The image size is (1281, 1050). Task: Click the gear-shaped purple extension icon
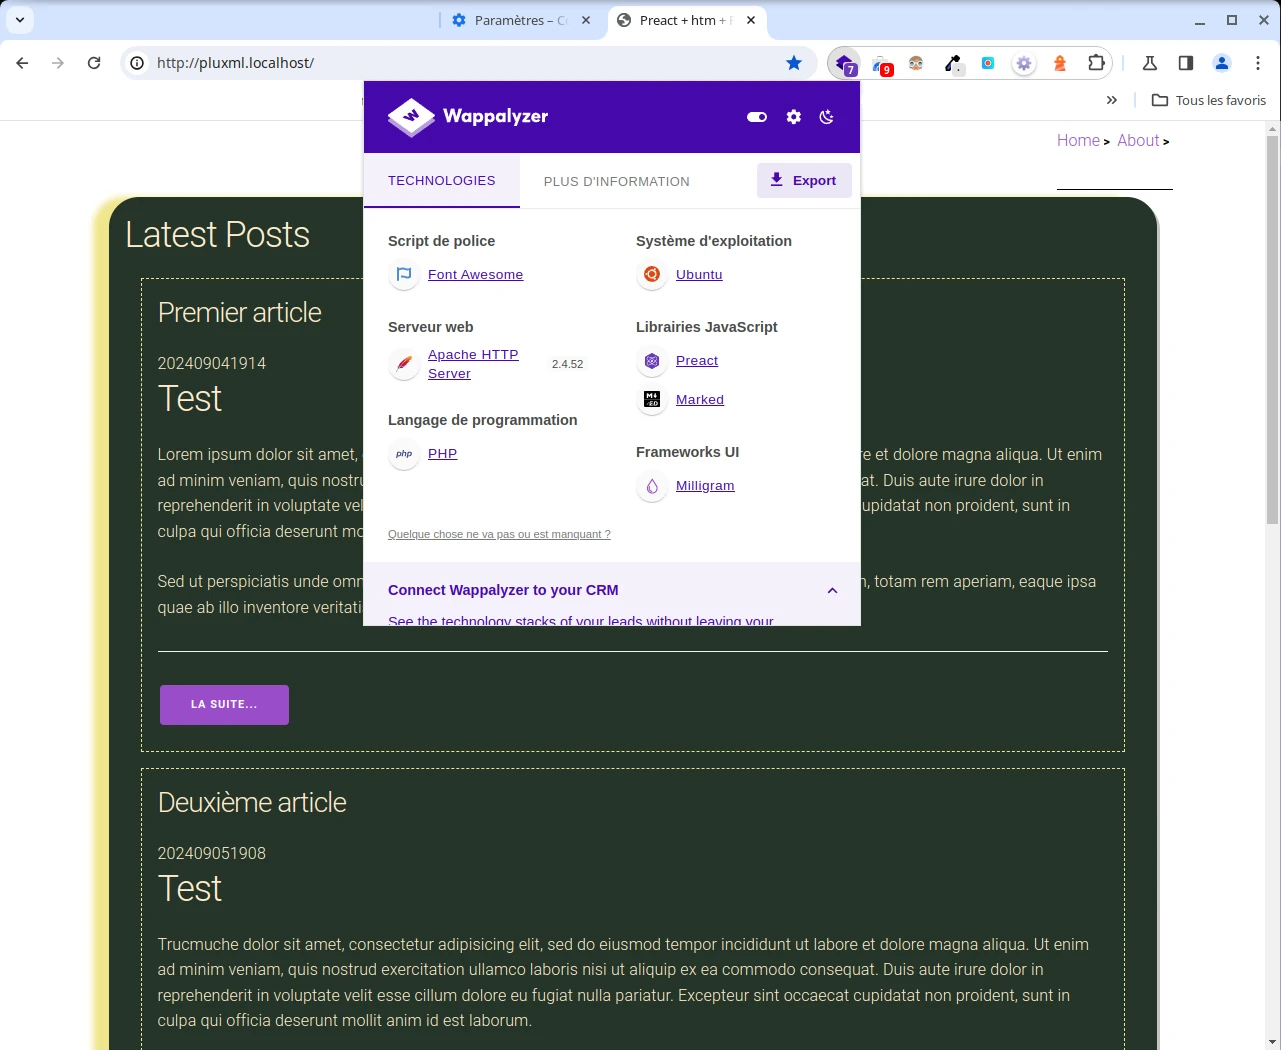tap(1024, 63)
